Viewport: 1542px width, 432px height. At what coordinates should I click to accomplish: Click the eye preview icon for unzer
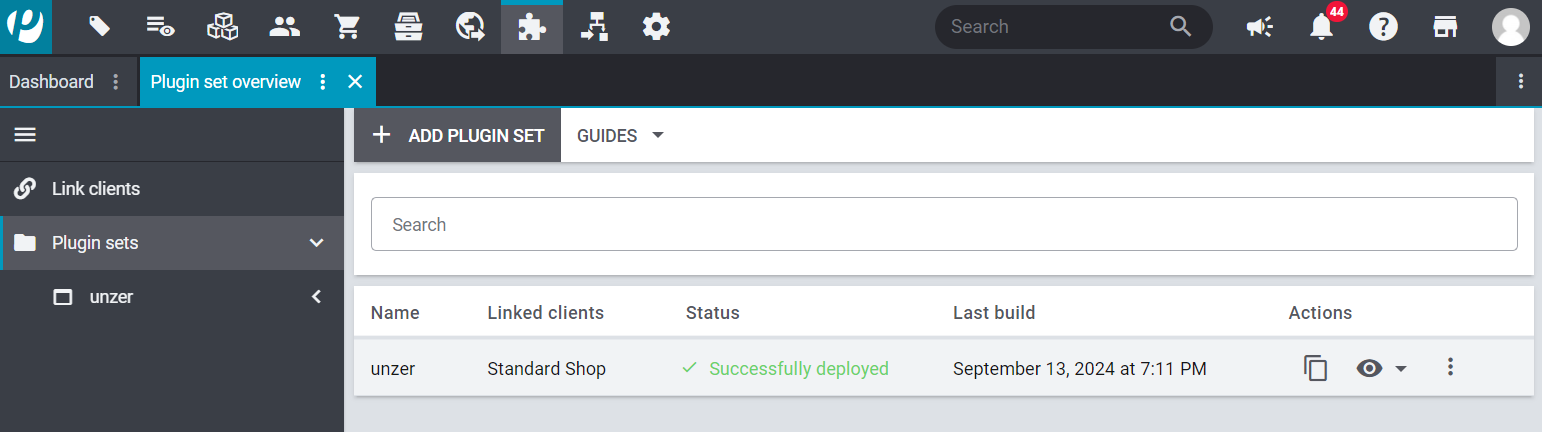(x=1369, y=368)
